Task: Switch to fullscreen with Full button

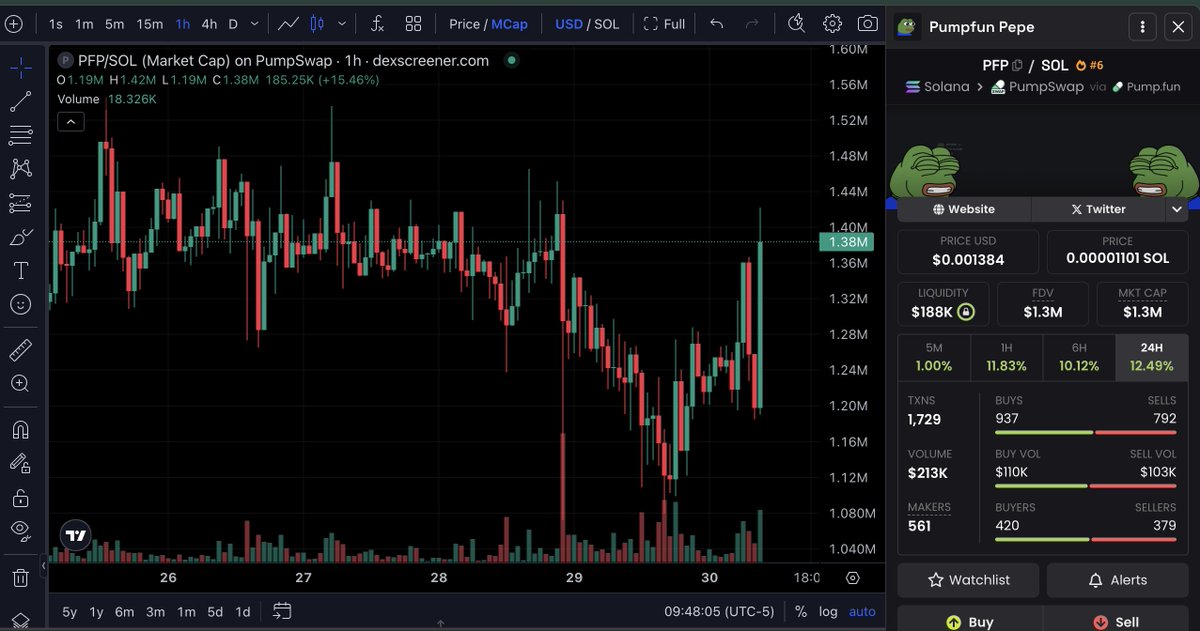Action: pos(665,23)
